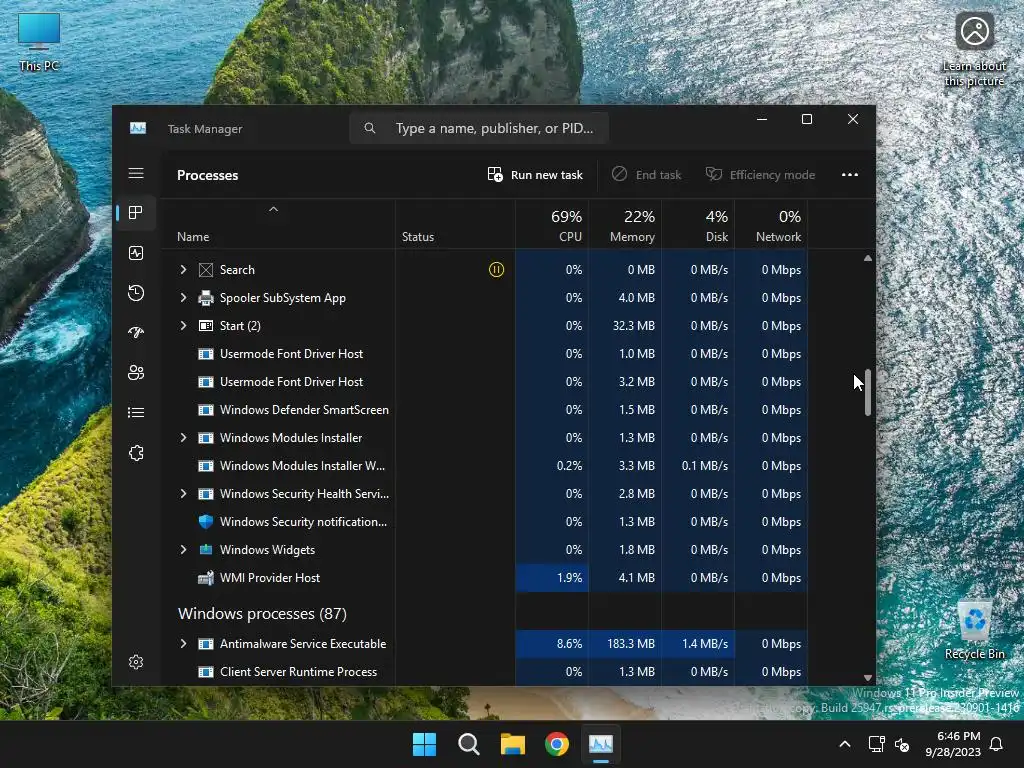This screenshot has height=768, width=1024.
Task: Open the more options ellipsis menu
Action: 850,174
